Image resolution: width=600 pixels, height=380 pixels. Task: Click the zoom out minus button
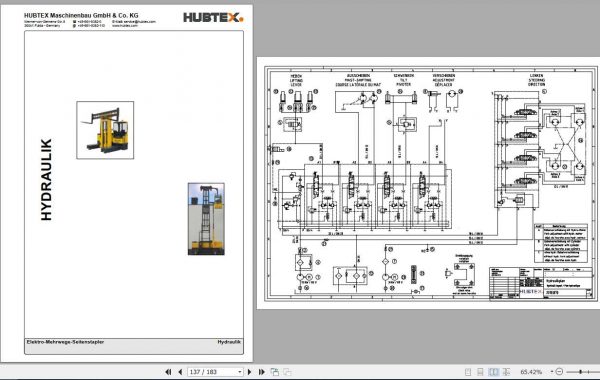coord(559,372)
